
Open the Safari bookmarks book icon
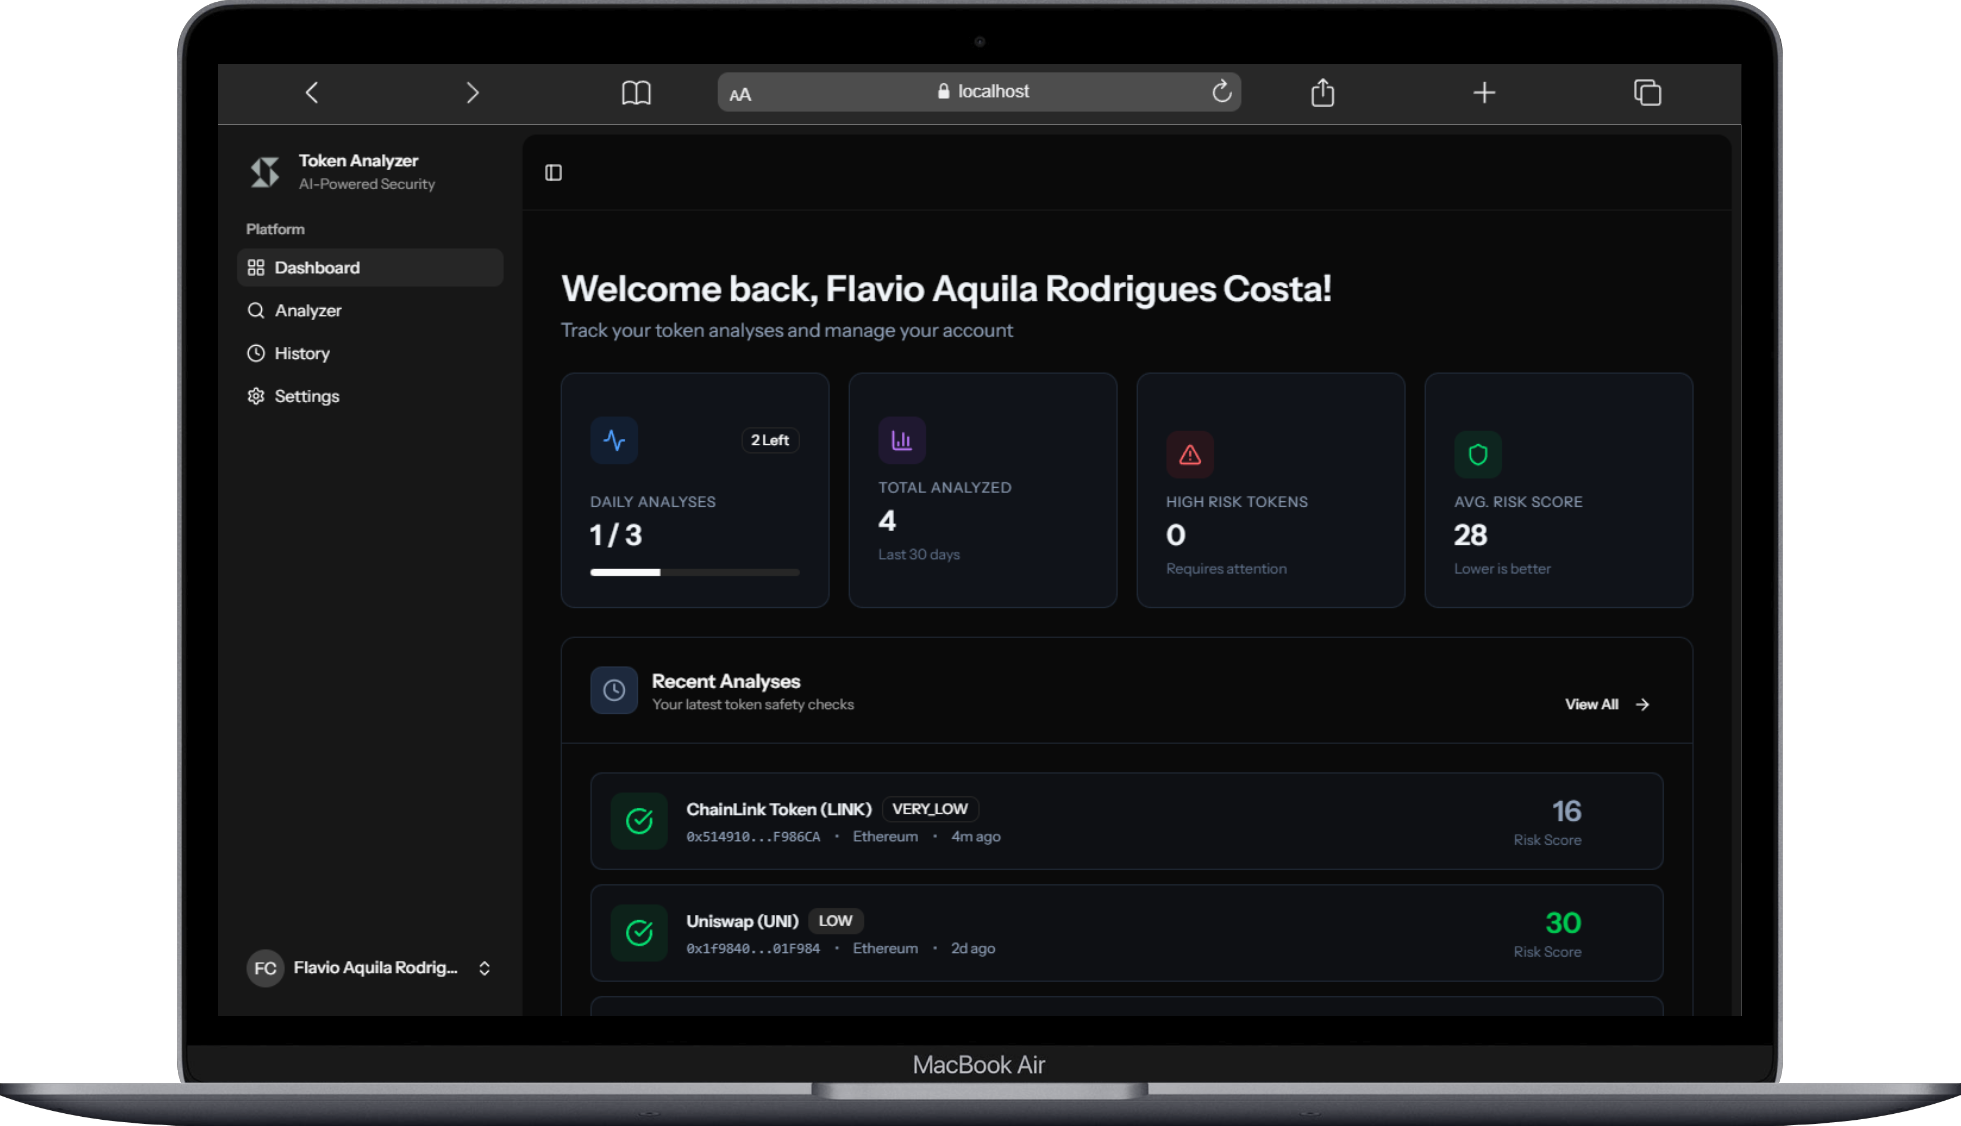[636, 93]
